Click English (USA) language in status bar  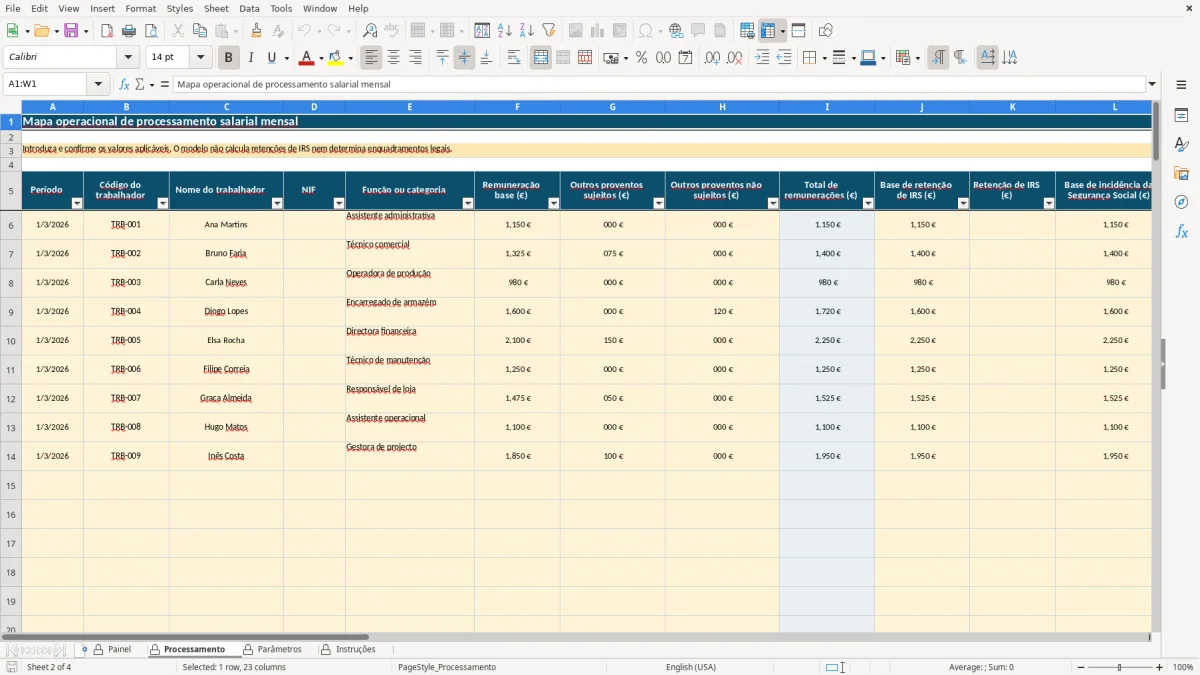pos(691,667)
